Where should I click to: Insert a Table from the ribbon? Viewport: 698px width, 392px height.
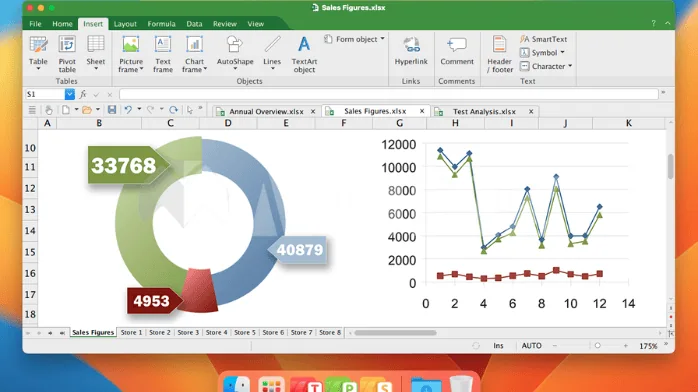(38, 53)
